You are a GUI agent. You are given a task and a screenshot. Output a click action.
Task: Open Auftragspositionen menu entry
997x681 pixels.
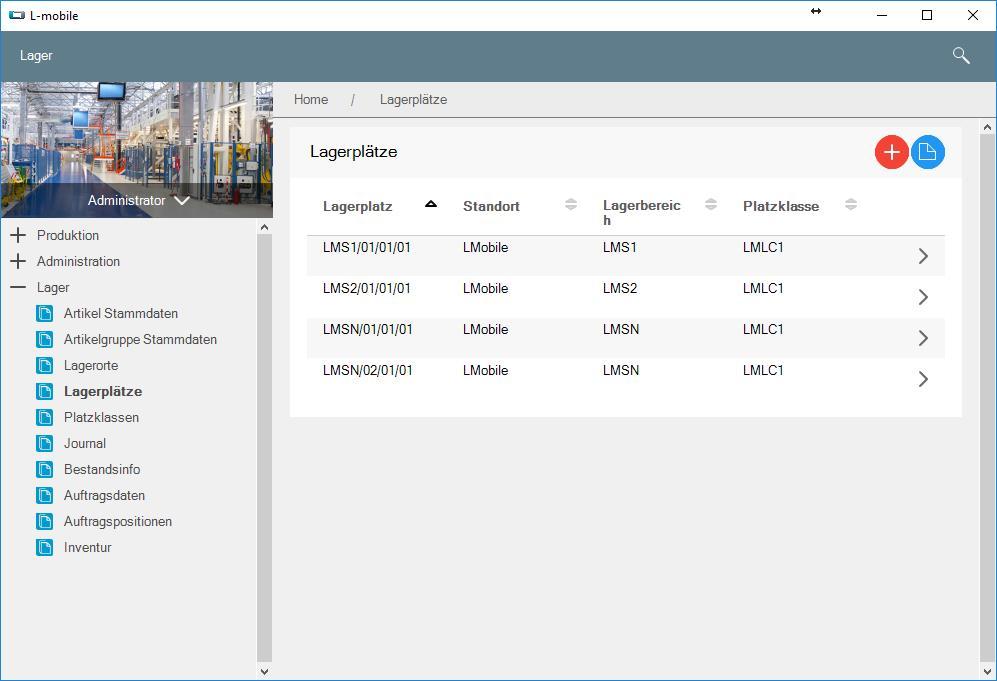pyautogui.click(x=118, y=522)
